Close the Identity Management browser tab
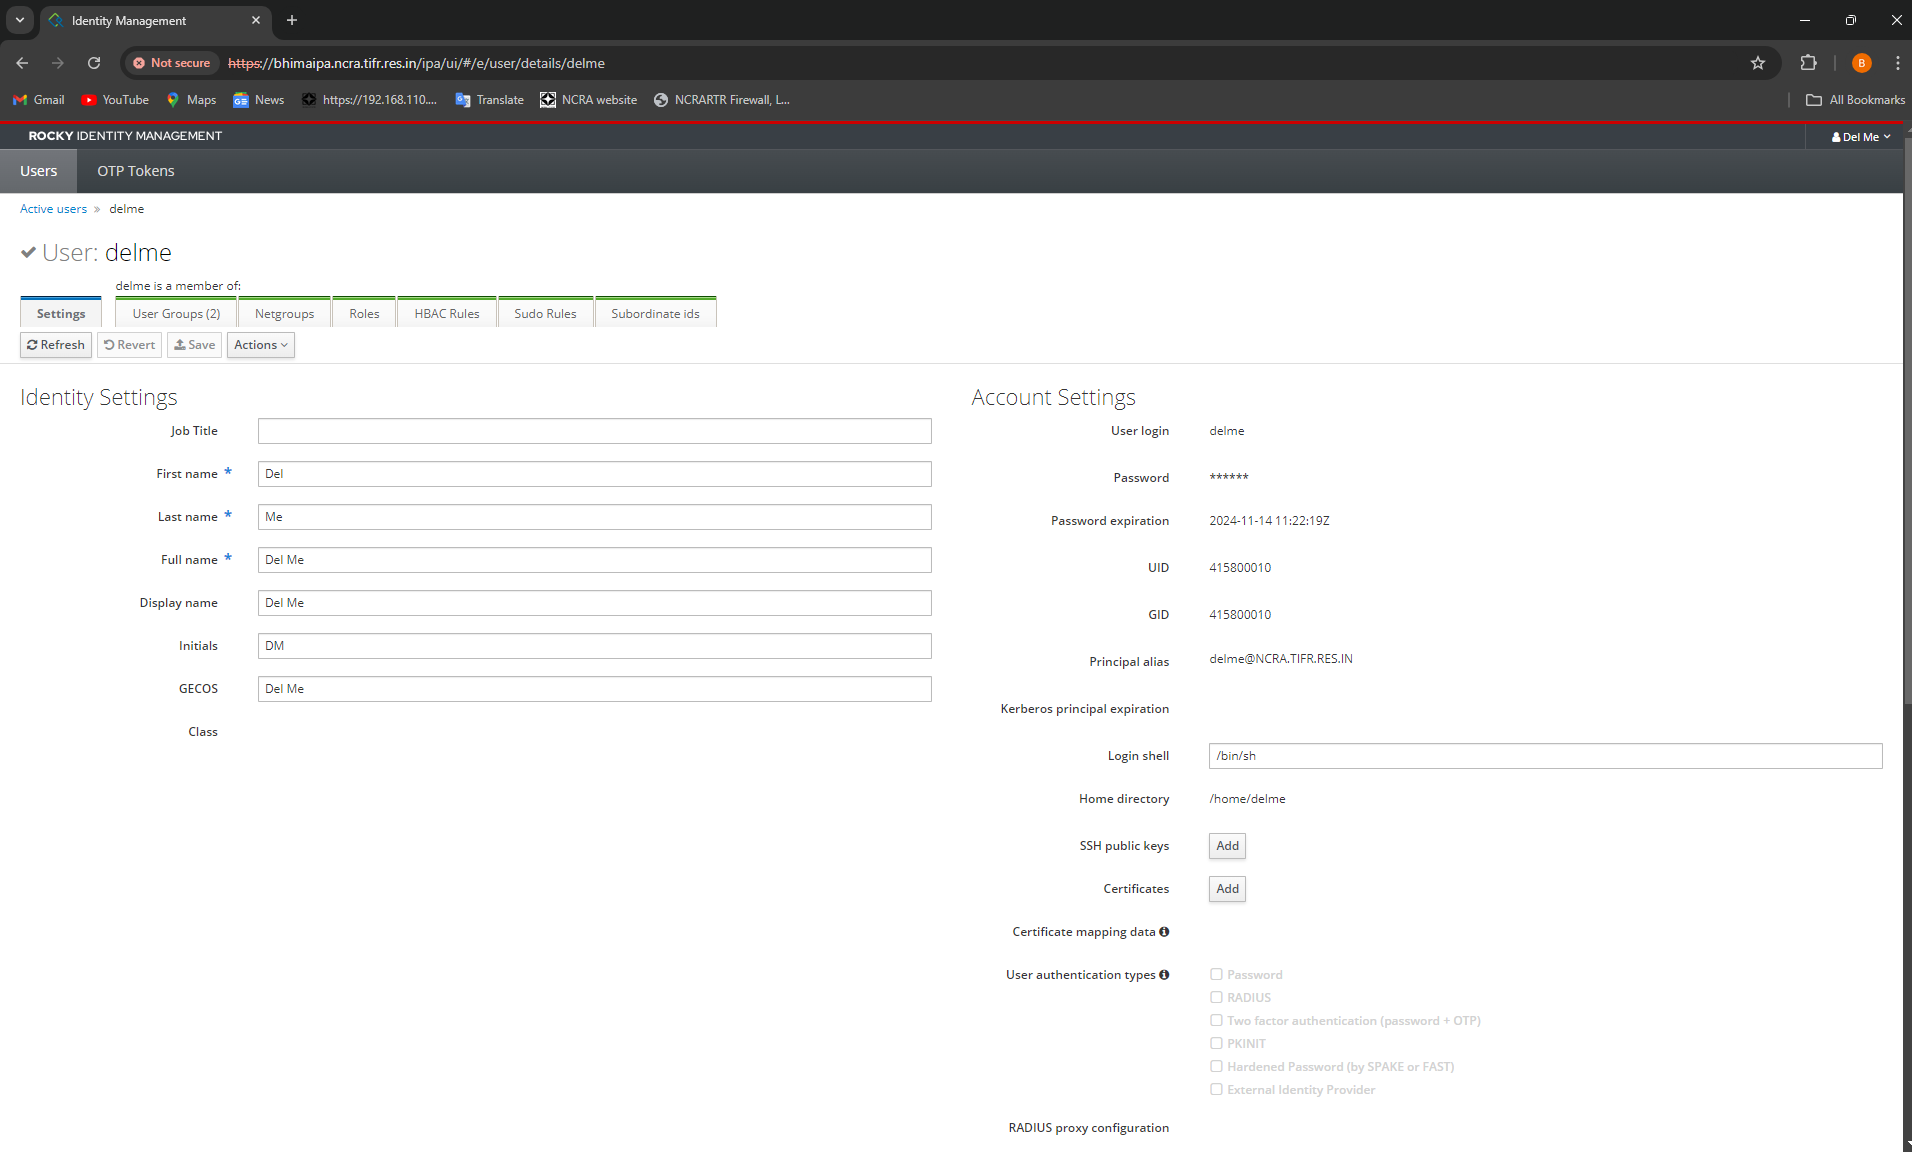The width and height of the screenshot is (1912, 1152). tap(256, 20)
